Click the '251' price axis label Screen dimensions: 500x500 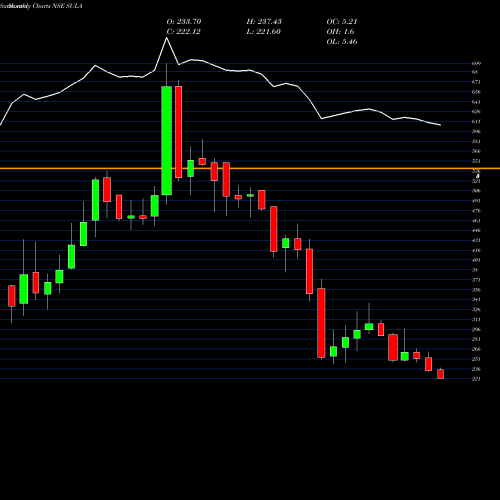pos(476,359)
